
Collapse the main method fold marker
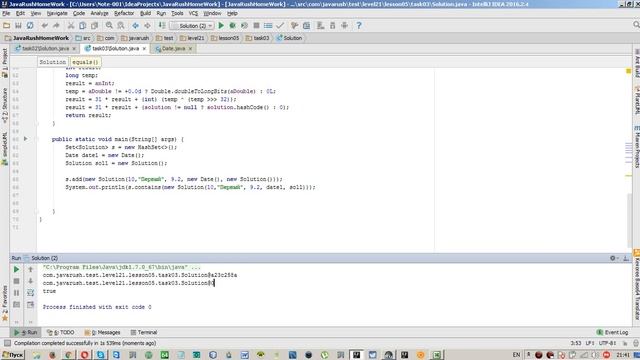click(36, 139)
